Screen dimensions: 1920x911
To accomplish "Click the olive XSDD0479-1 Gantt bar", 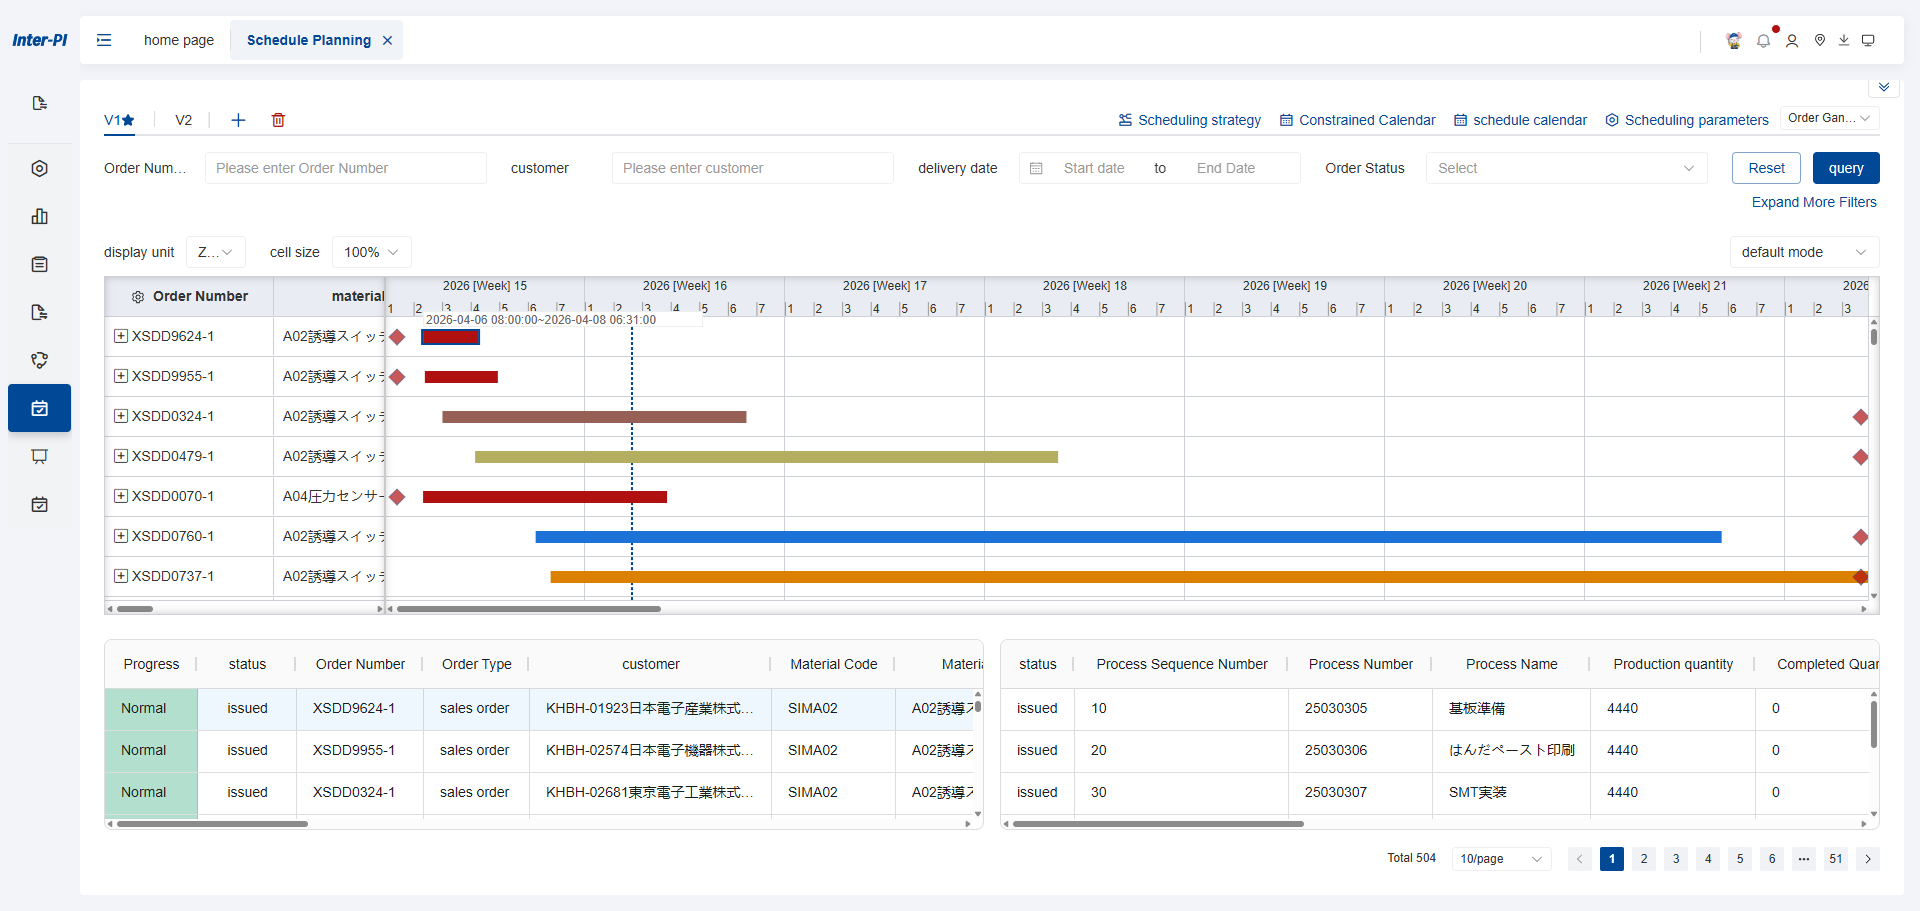I will 766,457.
